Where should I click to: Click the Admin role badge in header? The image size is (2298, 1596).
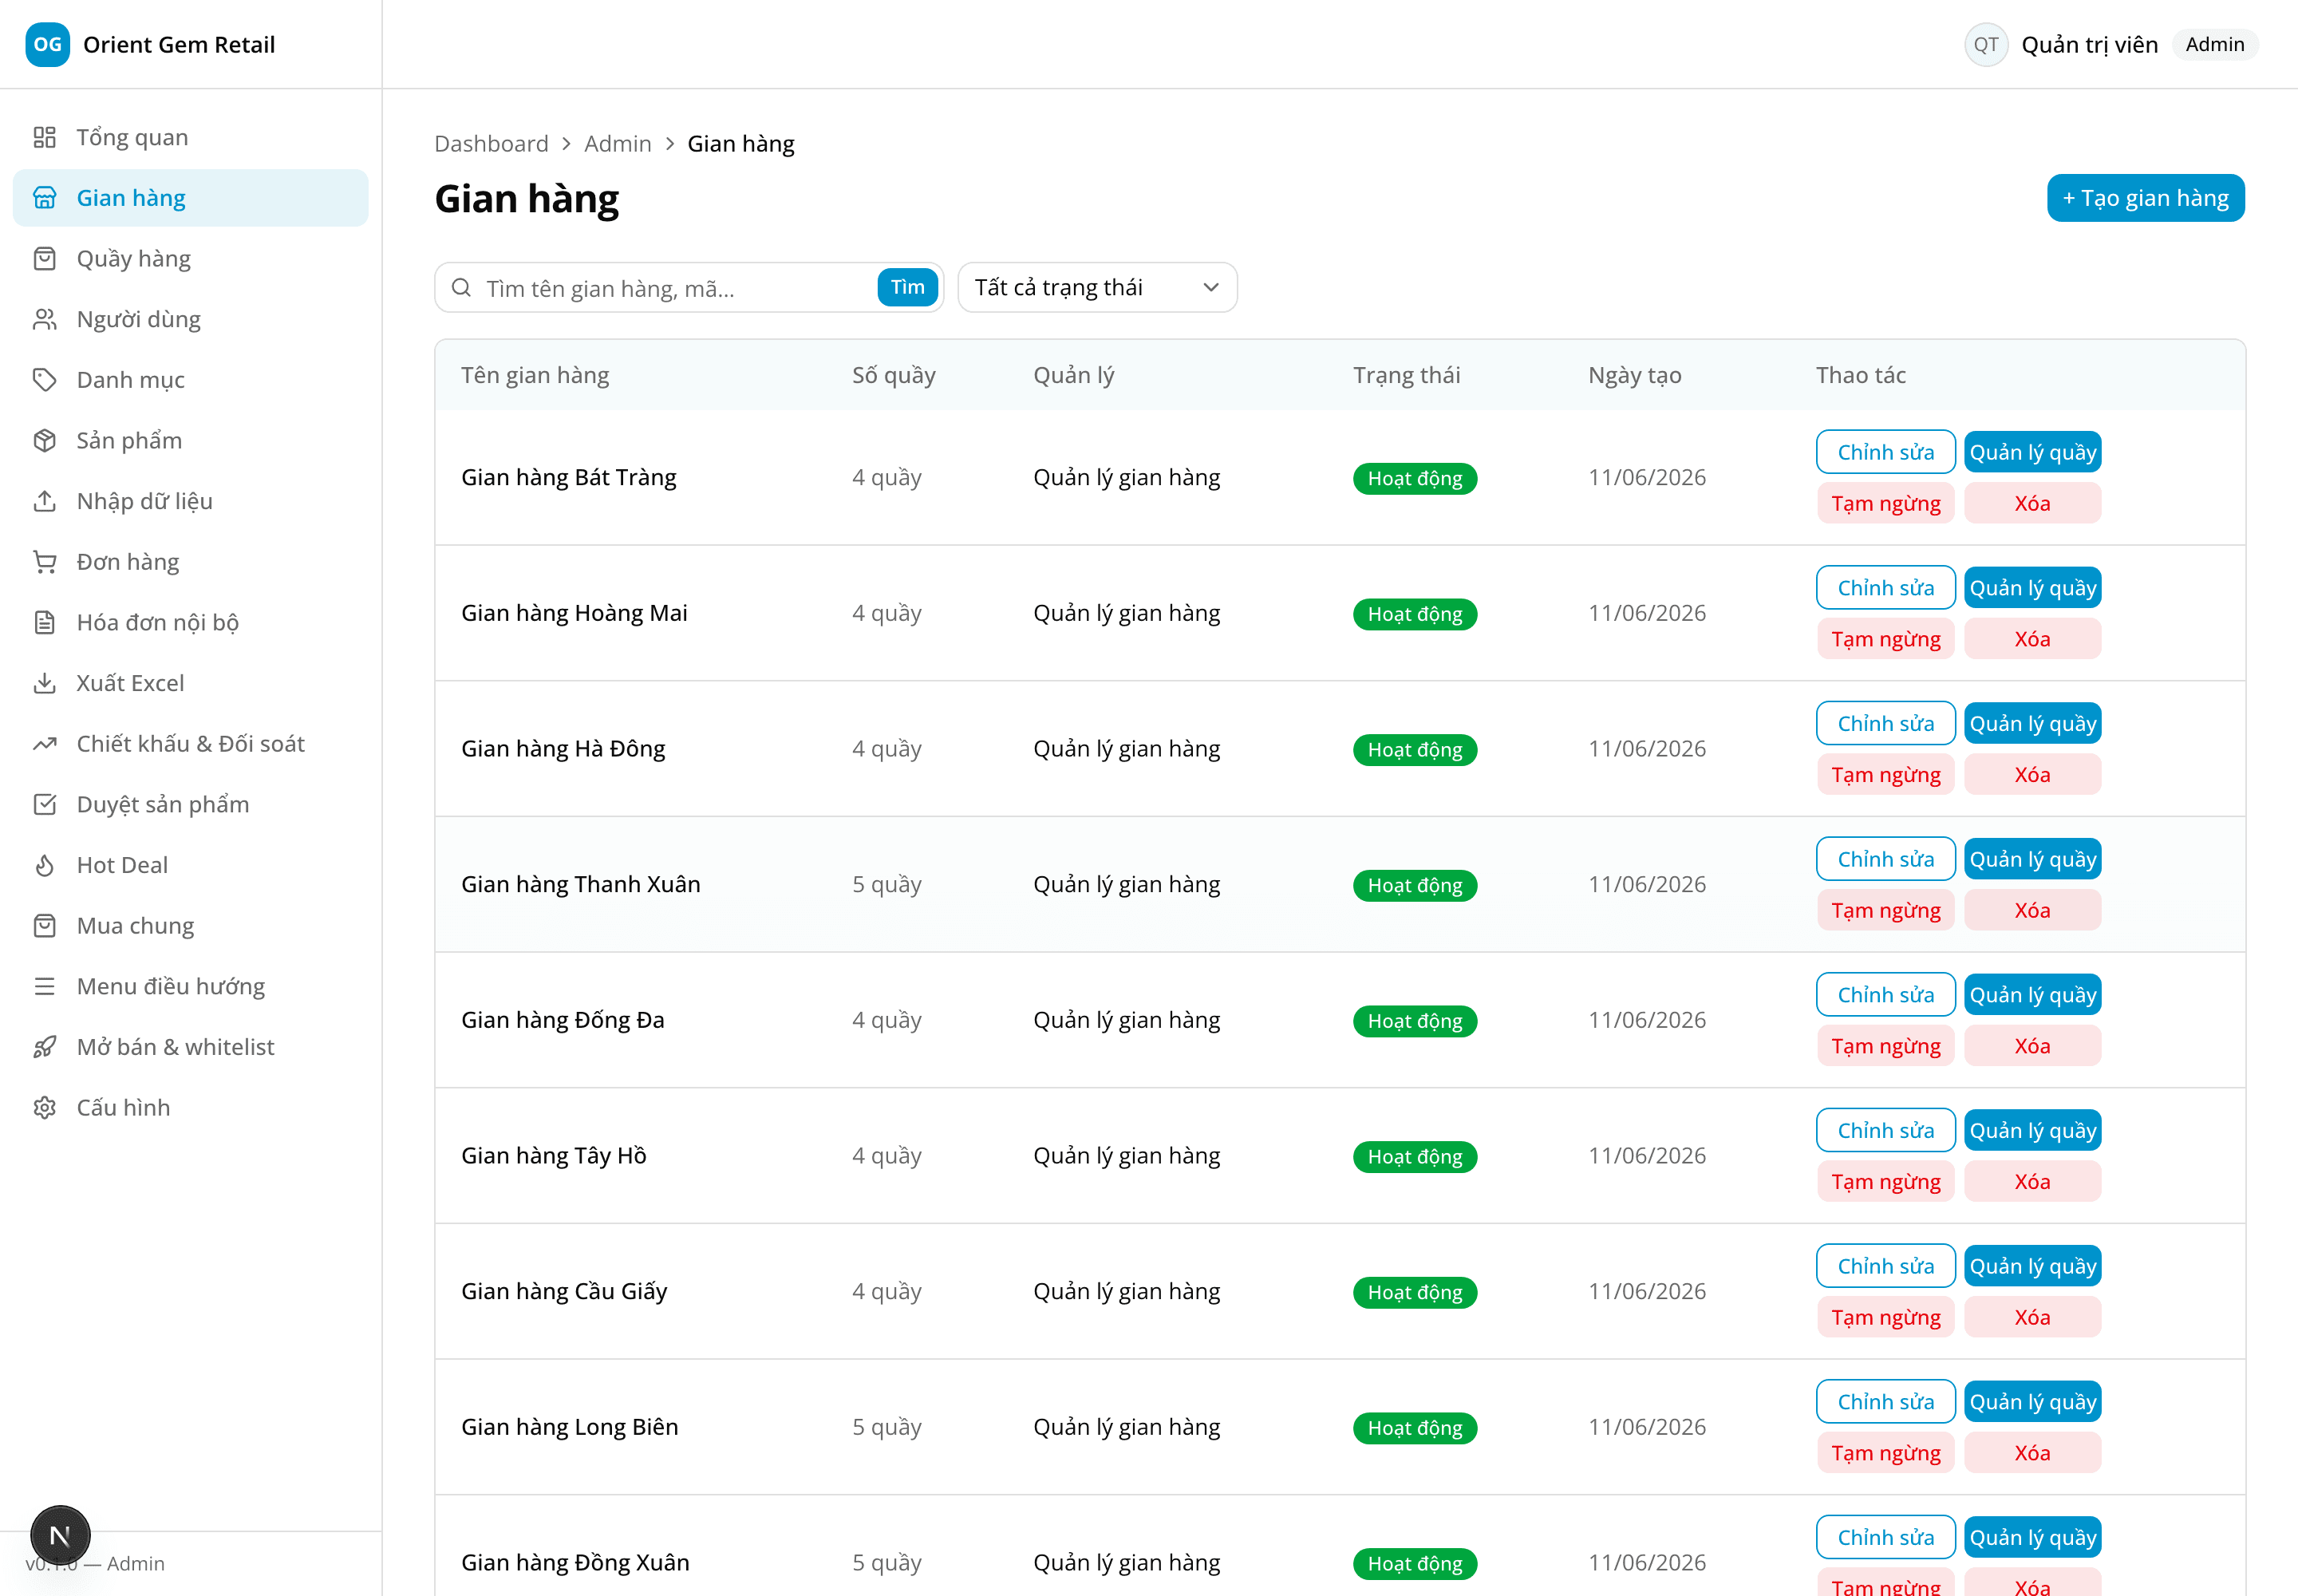tap(2214, 45)
